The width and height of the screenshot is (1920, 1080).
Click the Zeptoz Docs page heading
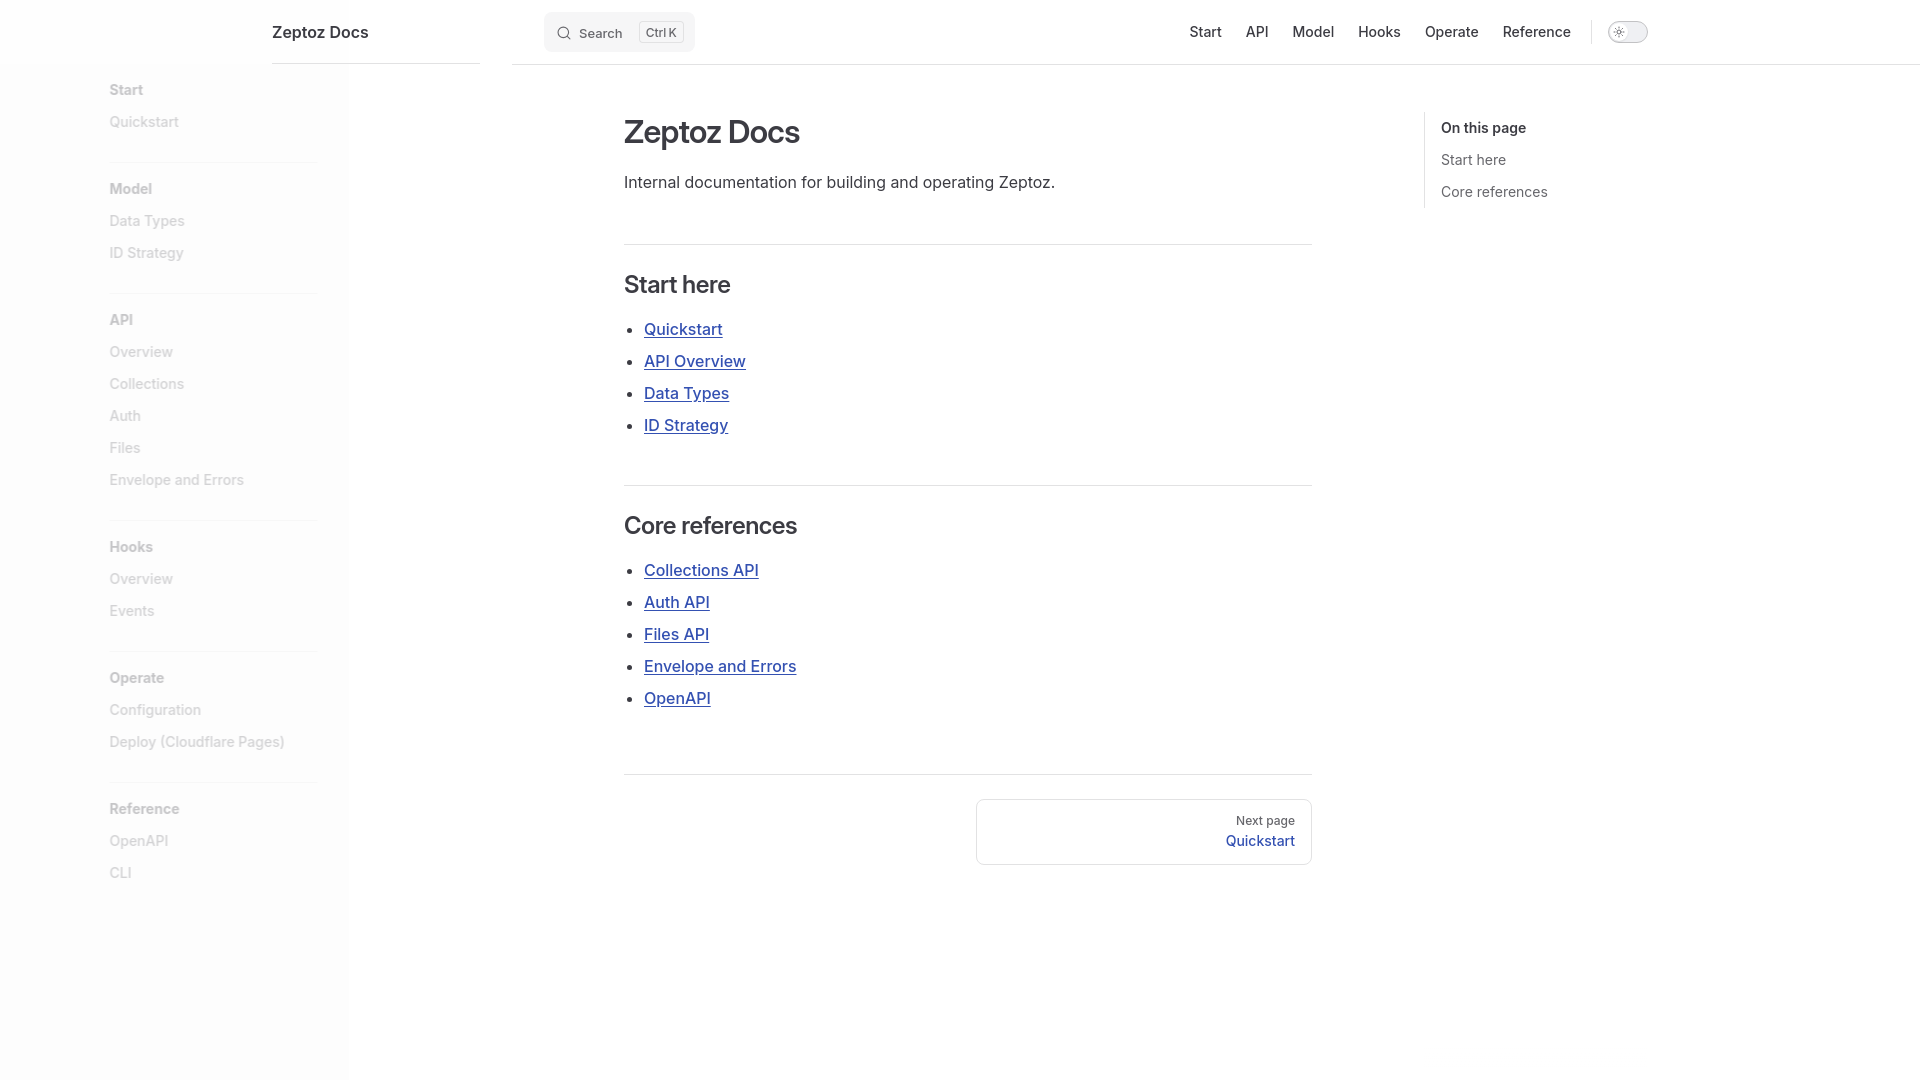click(x=711, y=132)
